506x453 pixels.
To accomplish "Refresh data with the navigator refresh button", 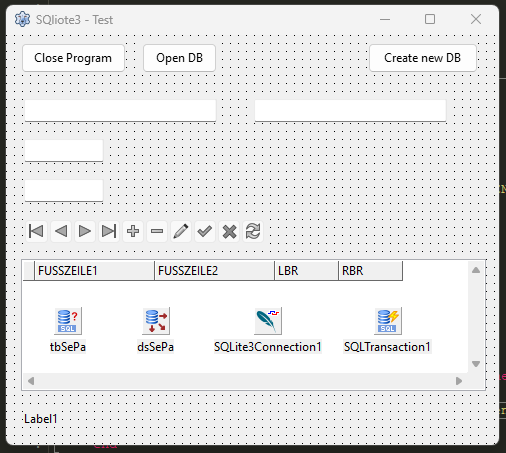I will pos(253,231).
